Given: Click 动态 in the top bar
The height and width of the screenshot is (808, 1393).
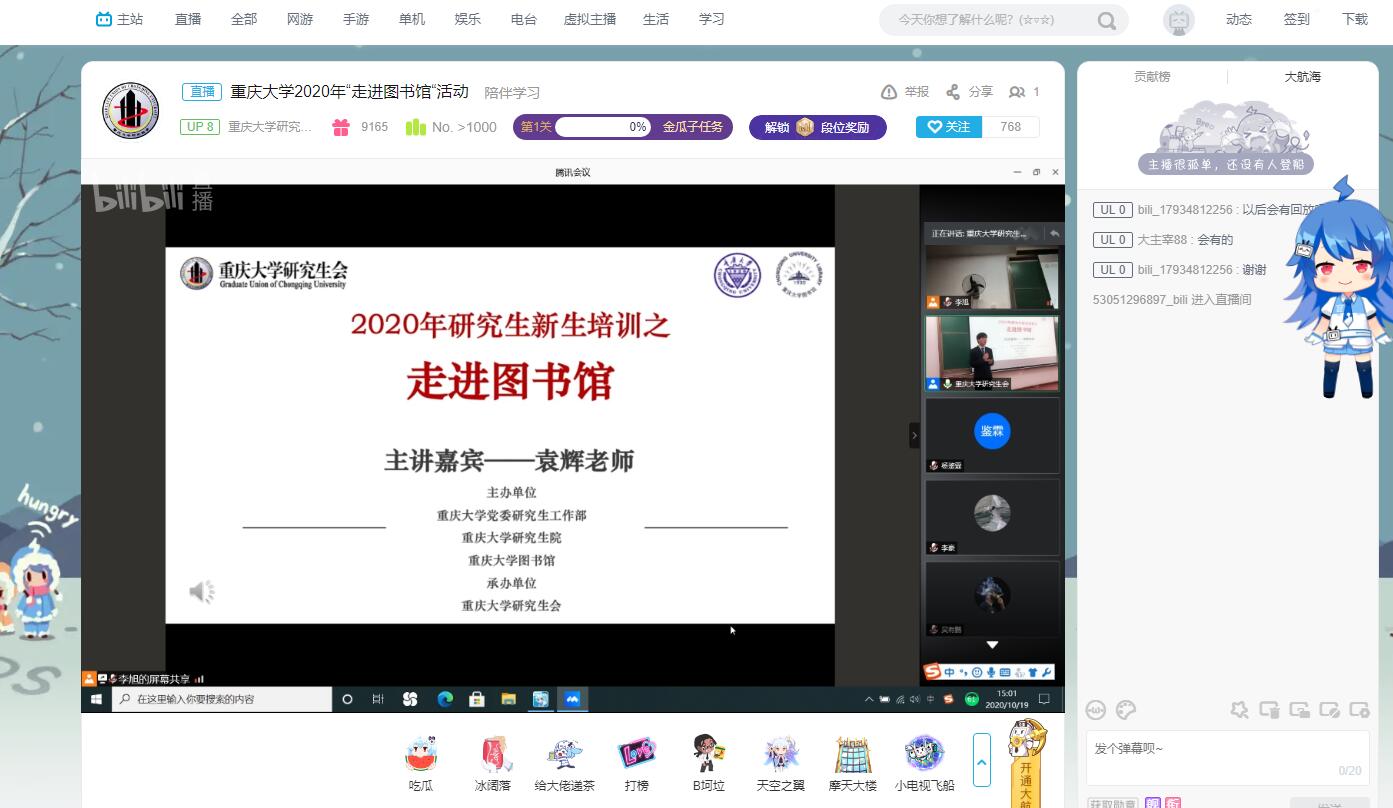Looking at the screenshot, I should [1239, 19].
